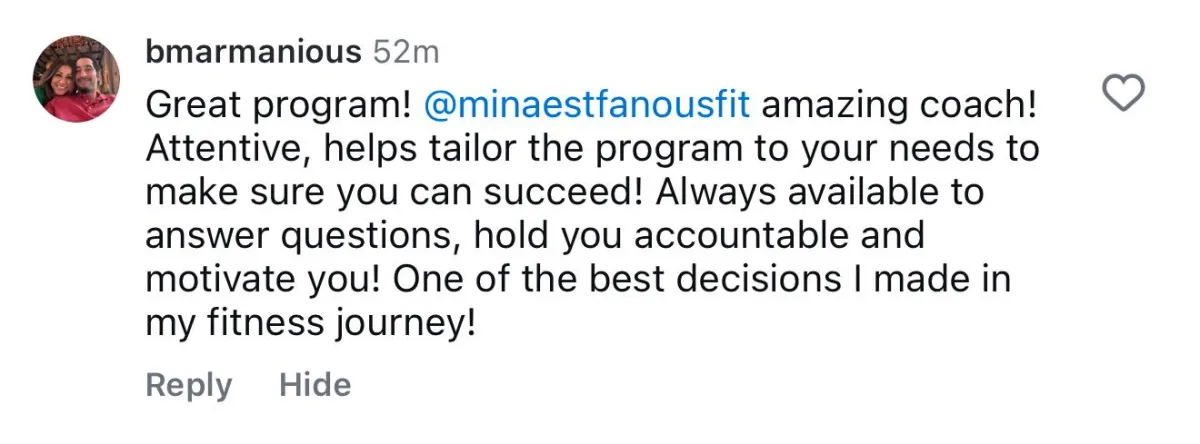Reply to the bmarmanious comment
Viewport: 1200px width, 444px height.
click(x=188, y=386)
